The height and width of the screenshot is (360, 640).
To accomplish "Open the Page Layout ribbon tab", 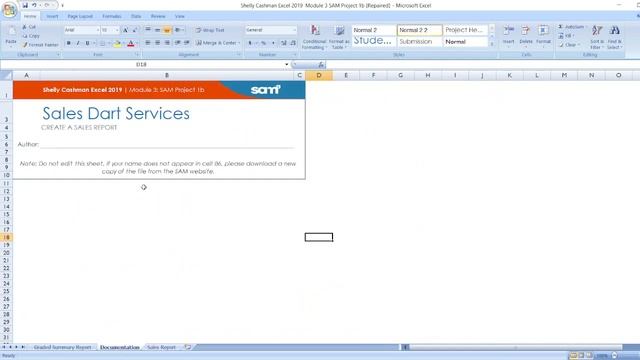I will [x=80, y=16].
